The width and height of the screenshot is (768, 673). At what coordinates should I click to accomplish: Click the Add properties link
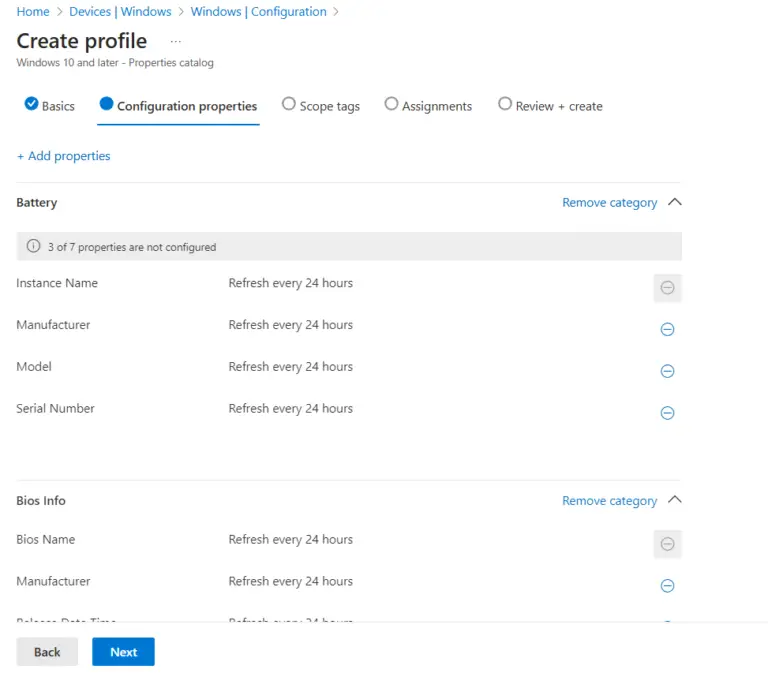coord(63,156)
